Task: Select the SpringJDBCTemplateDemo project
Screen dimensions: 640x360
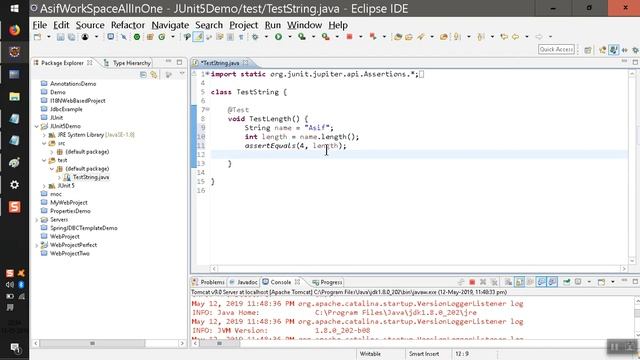Action: click(83, 228)
